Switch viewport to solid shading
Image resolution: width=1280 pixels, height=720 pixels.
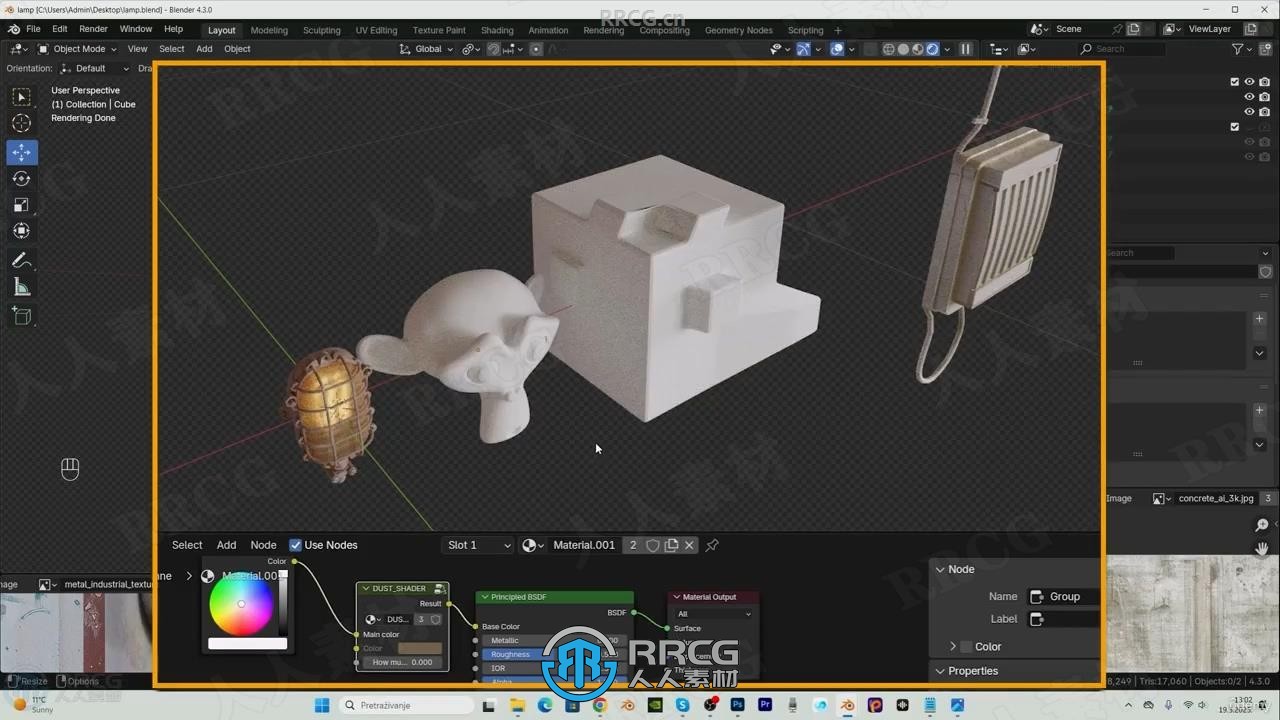(903, 49)
